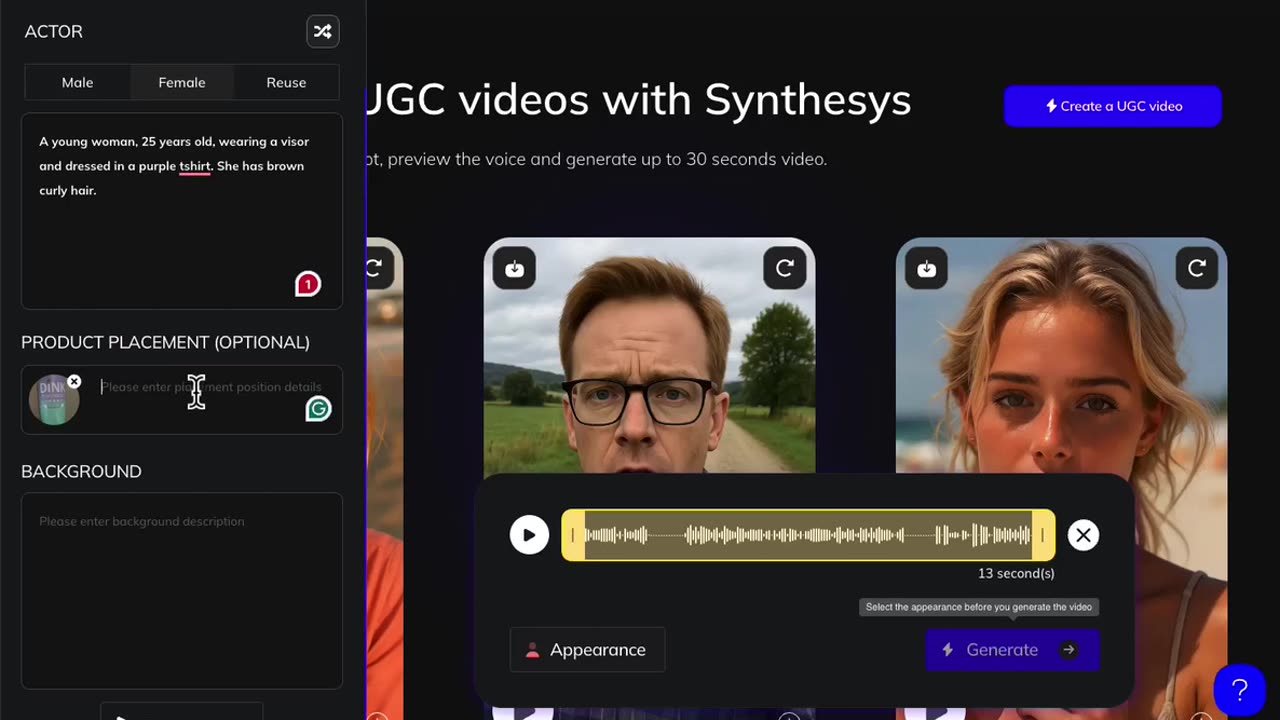Open the red Grammarly error badge
This screenshot has width=1280, height=720.
(x=308, y=284)
